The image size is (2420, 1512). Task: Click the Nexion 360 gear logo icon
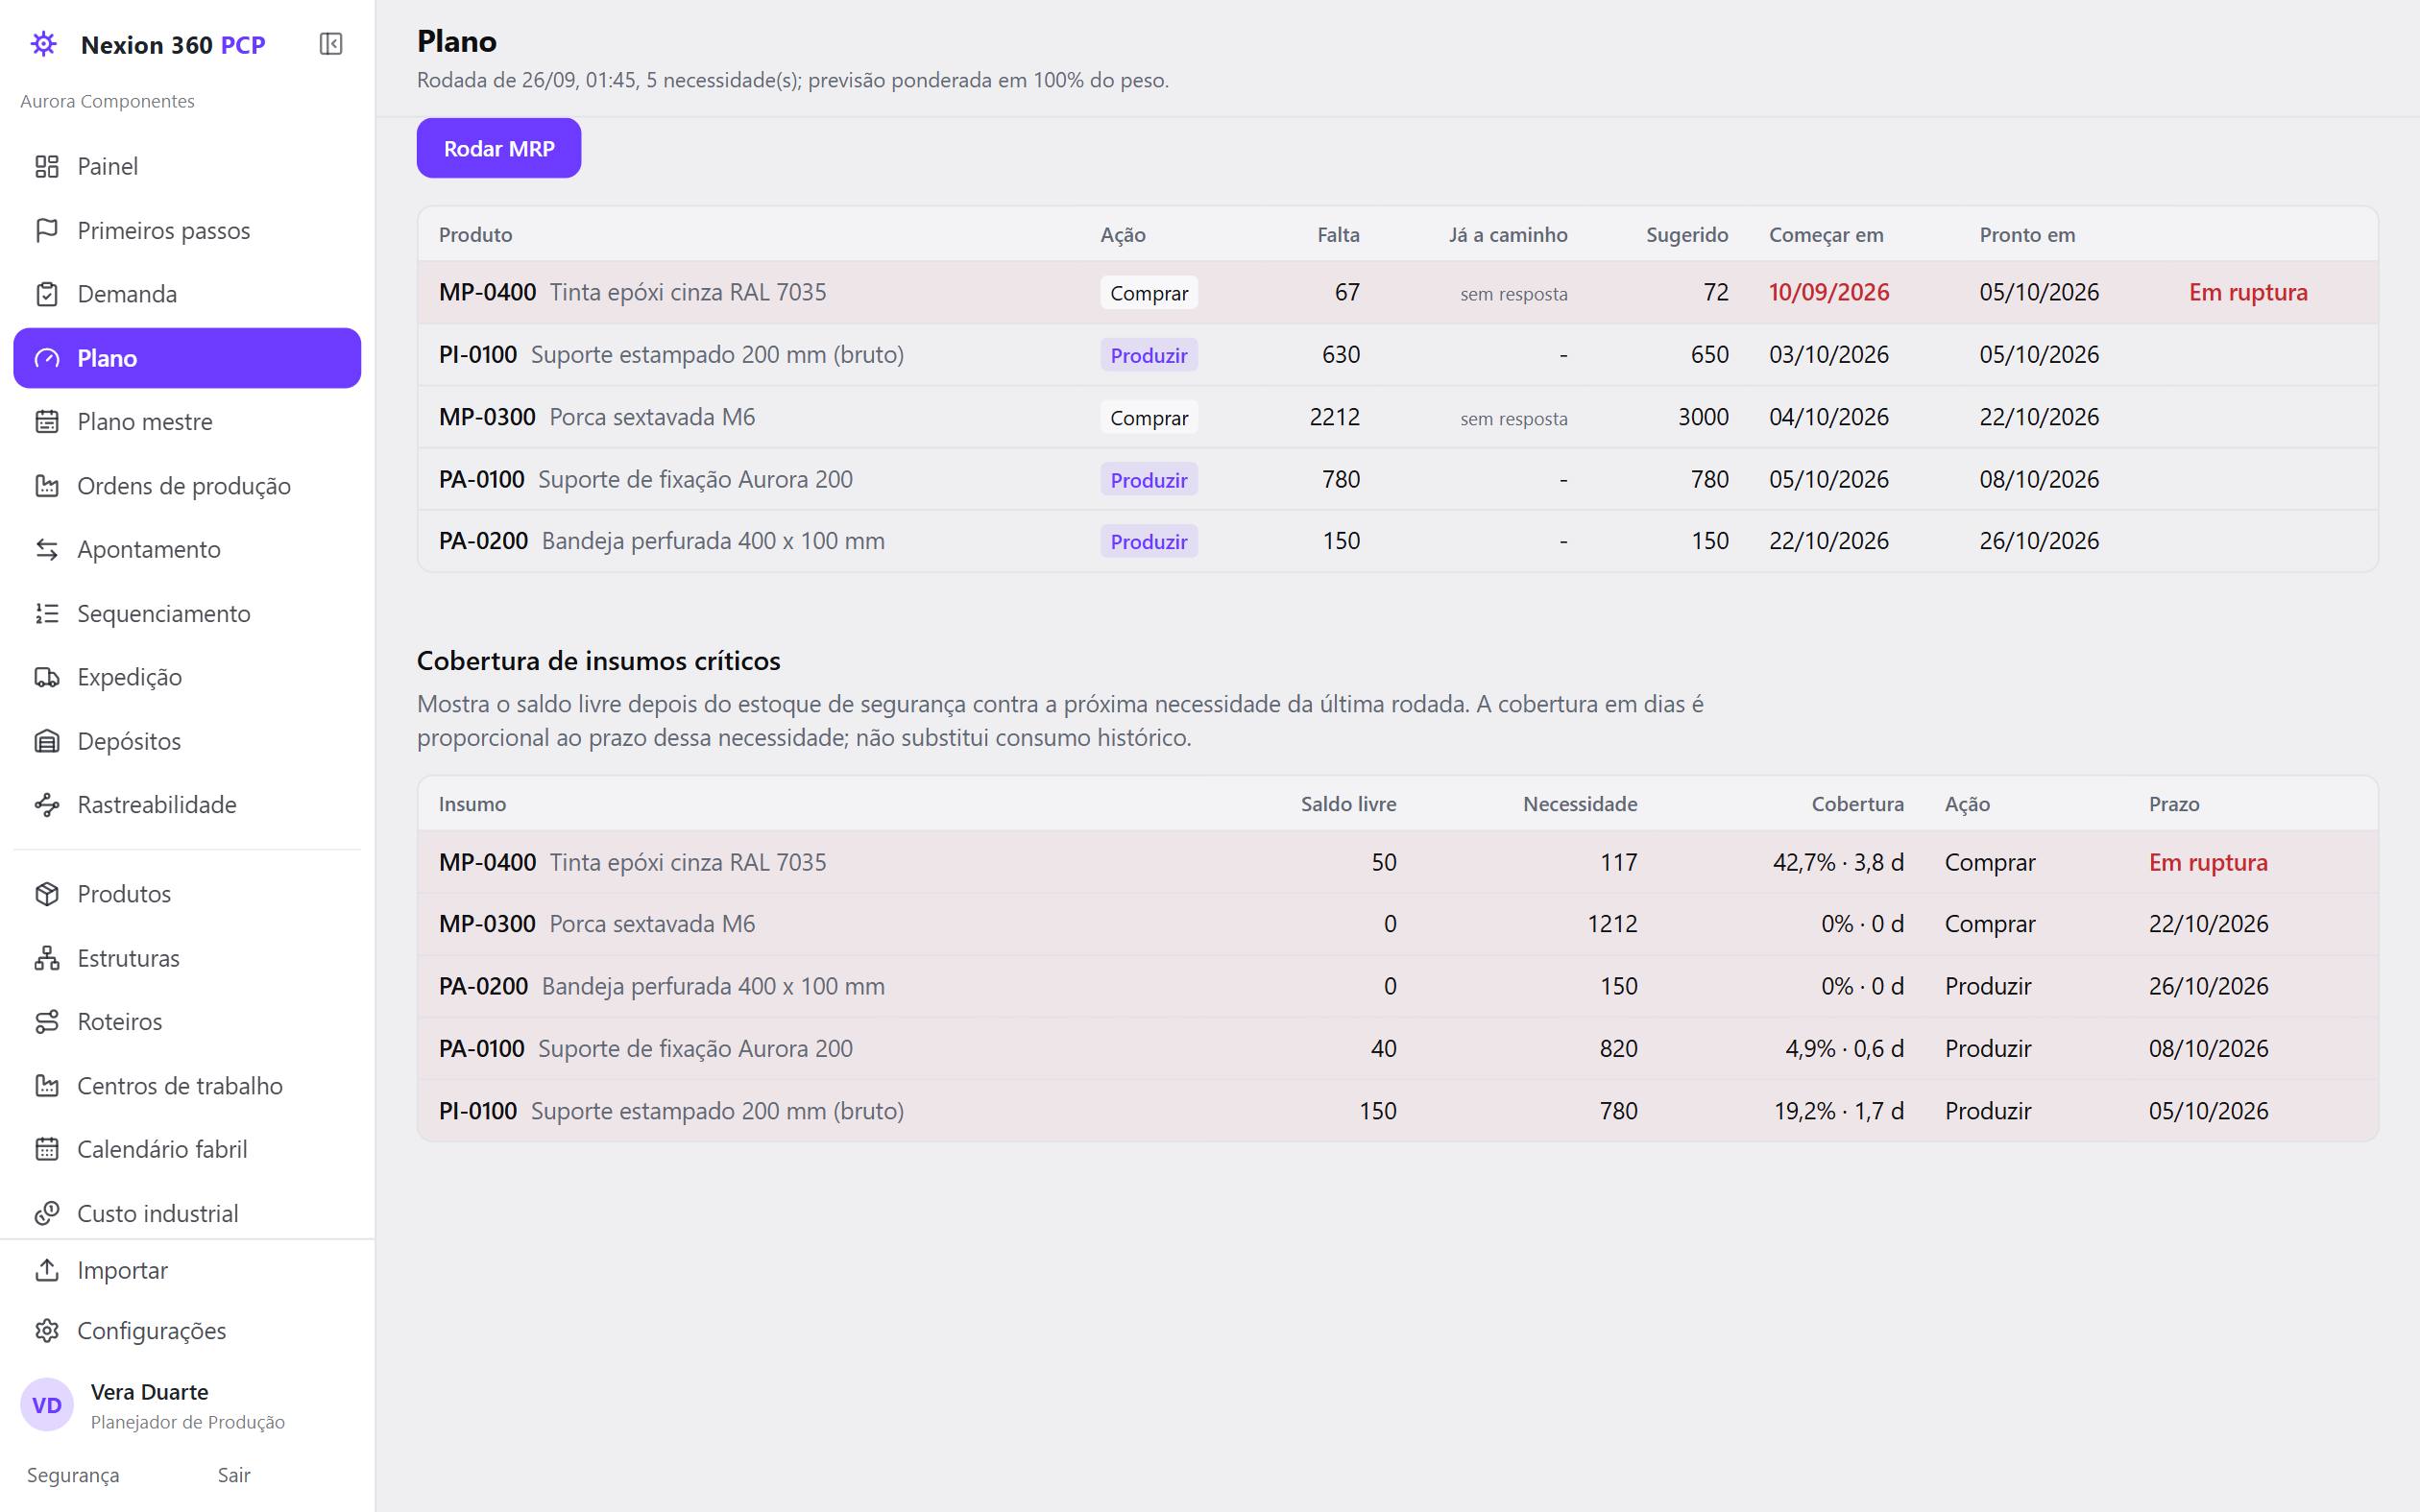pyautogui.click(x=44, y=44)
